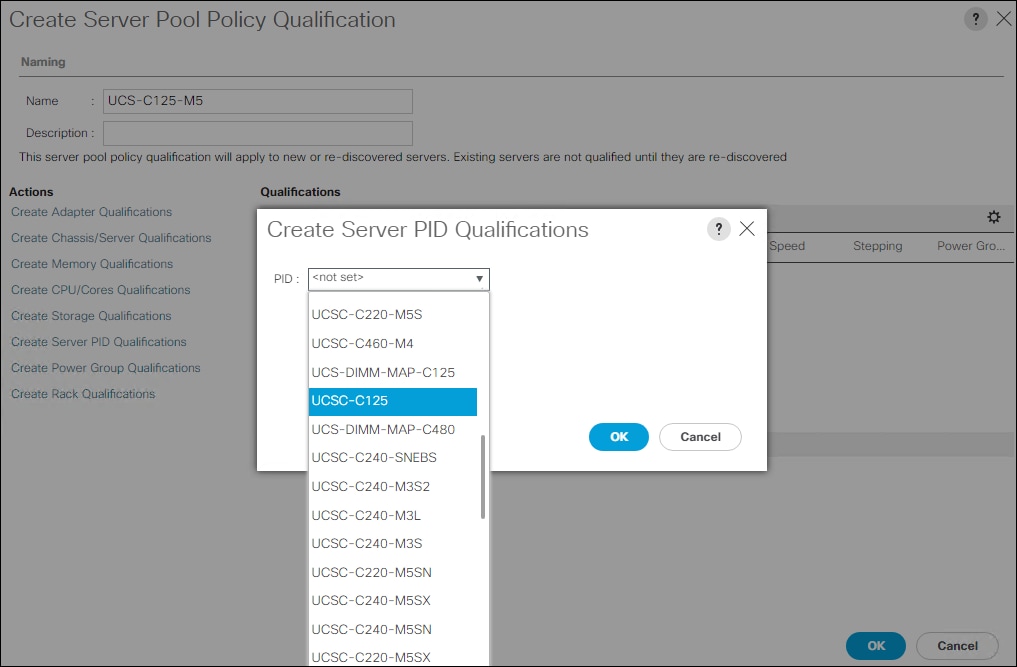Sort by the Stepping column header

pyautogui.click(x=878, y=246)
